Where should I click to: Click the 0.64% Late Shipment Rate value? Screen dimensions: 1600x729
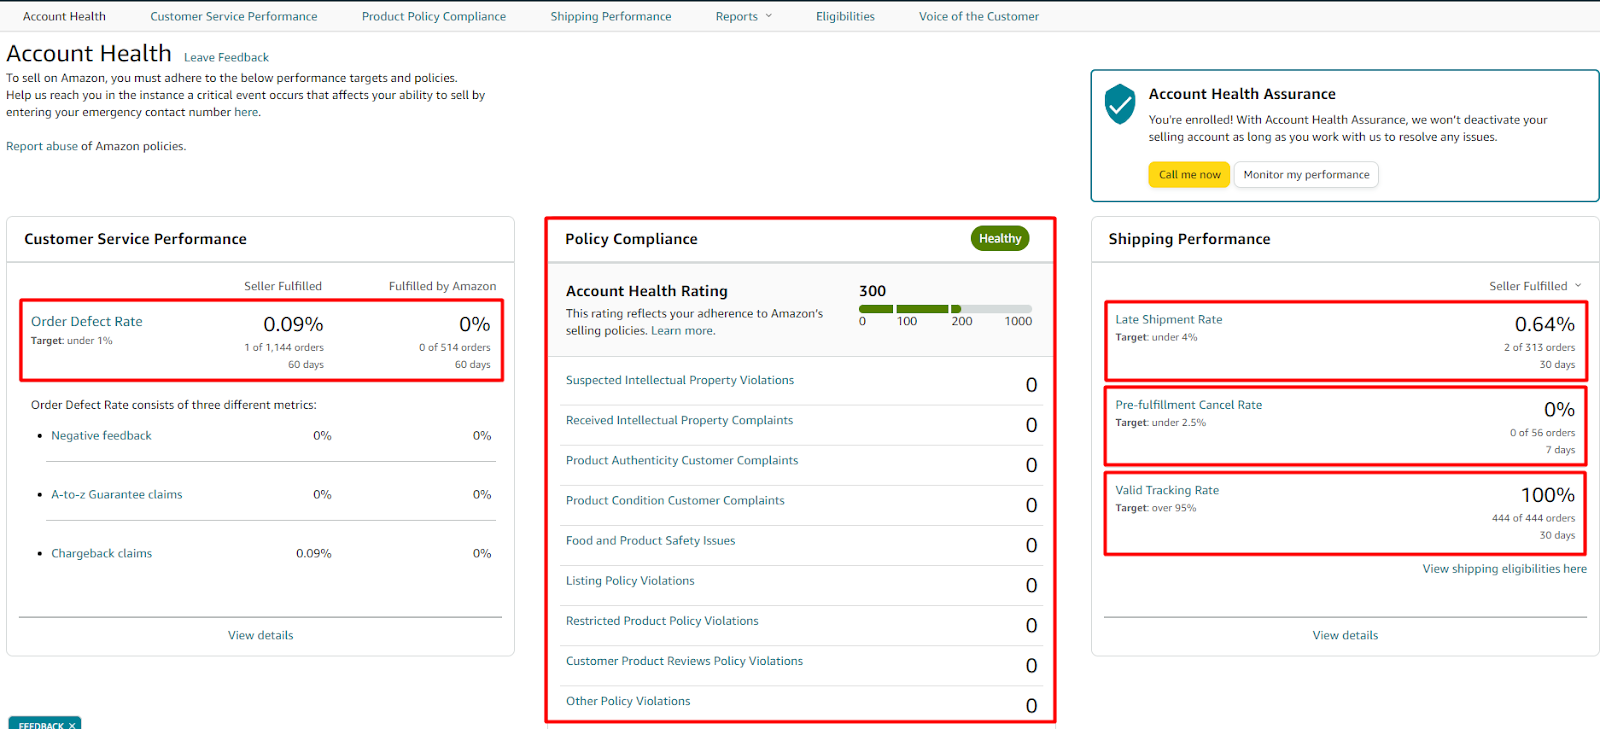tap(1545, 325)
